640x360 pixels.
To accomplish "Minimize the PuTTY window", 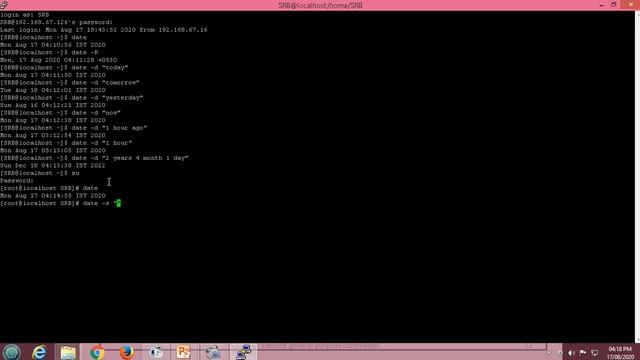I will pos(601,5).
